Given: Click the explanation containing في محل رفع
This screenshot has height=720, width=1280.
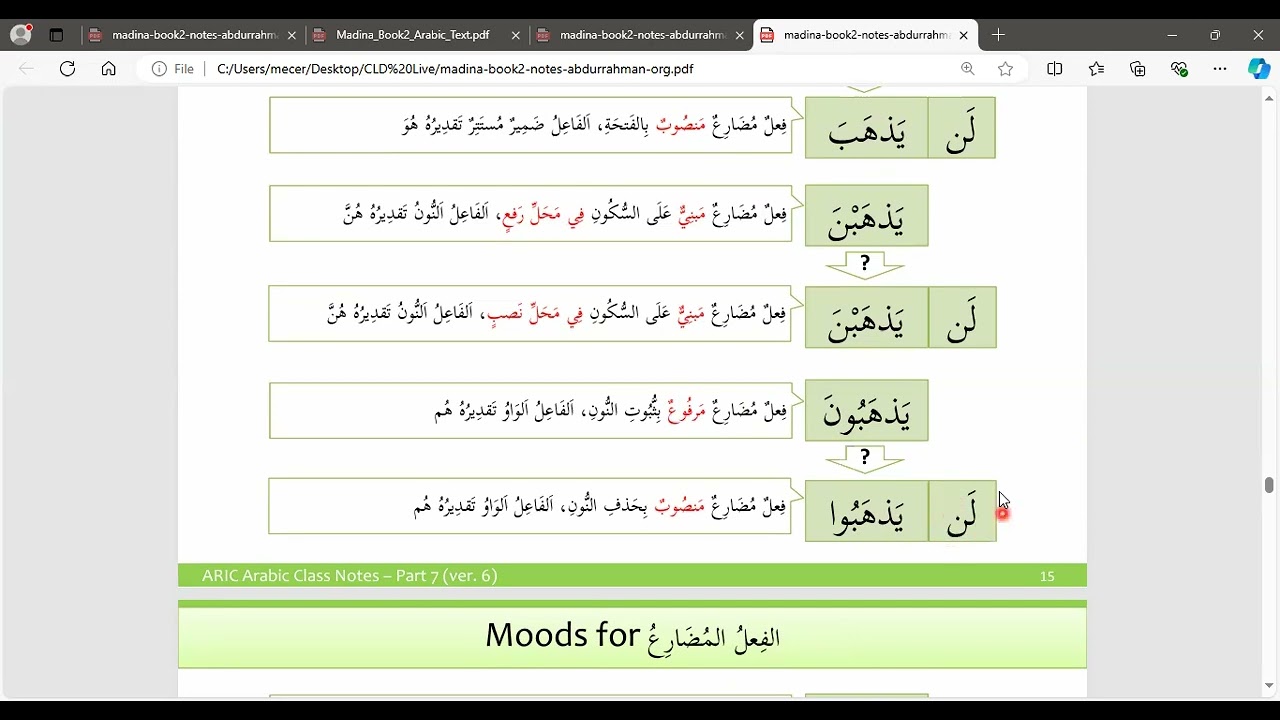Looking at the screenshot, I should [530, 213].
